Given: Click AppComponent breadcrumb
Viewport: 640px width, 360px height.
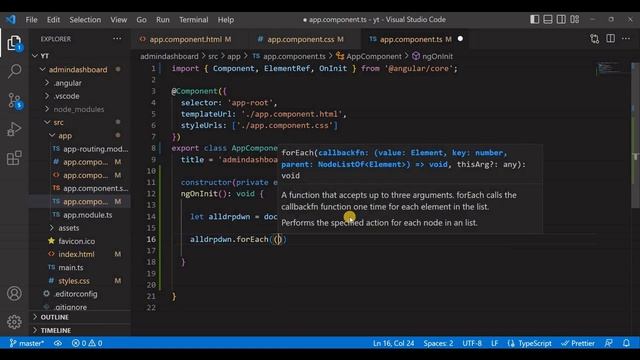Looking at the screenshot, I should click(x=369, y=56).
